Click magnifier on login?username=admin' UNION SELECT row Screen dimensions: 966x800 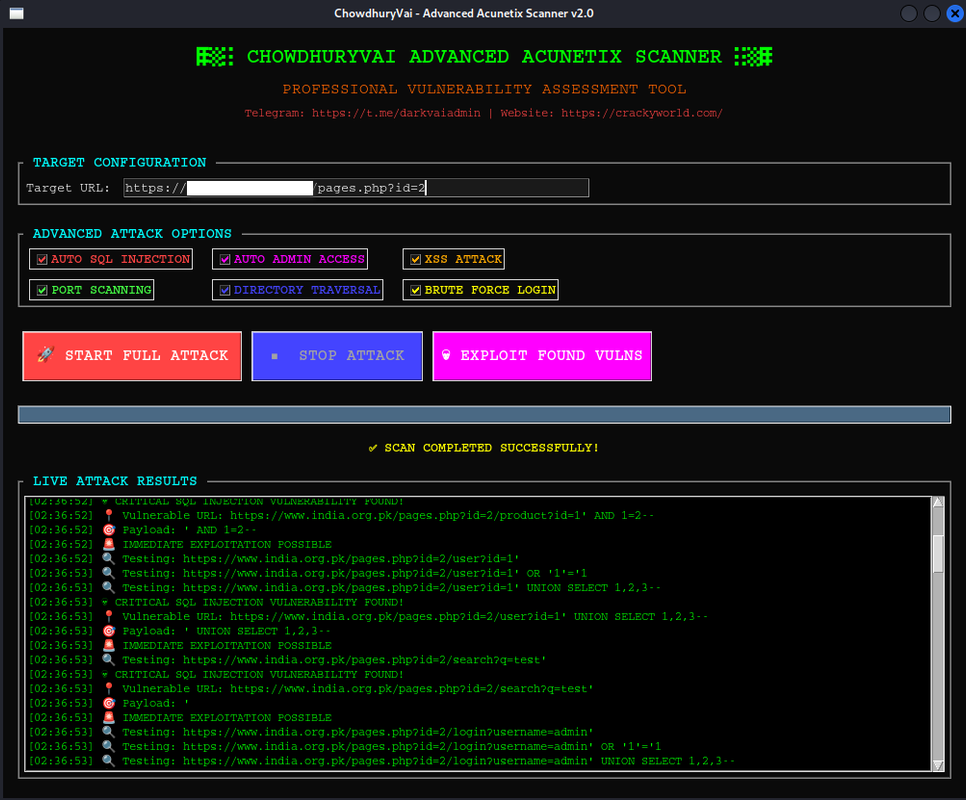coord(108,761)
